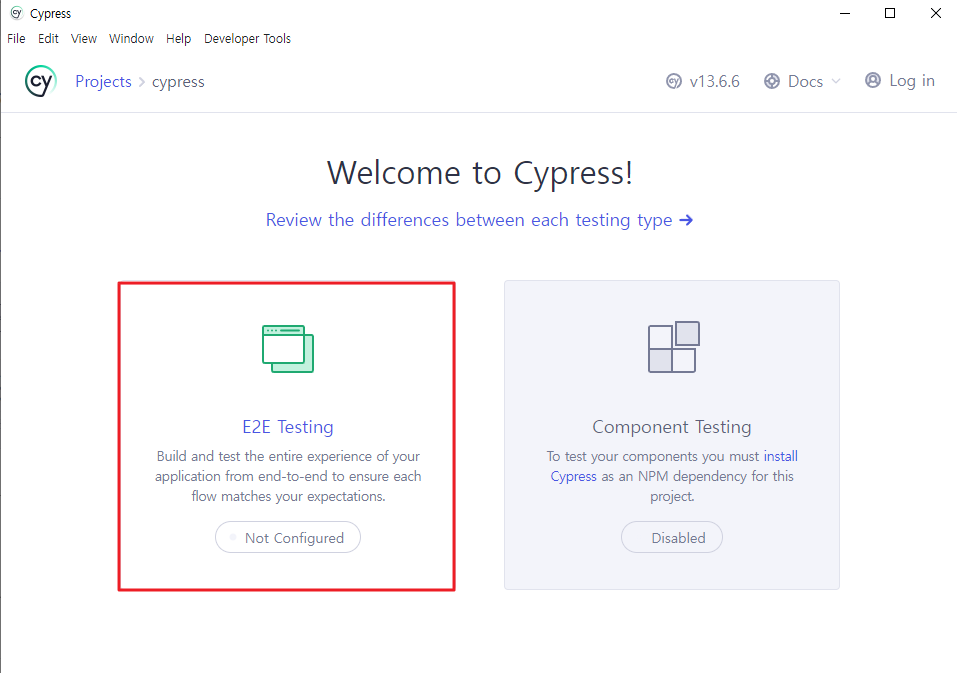Click the Cypress logo in the header
Screen dimensions: 957x673
click(x=40, y=81)
